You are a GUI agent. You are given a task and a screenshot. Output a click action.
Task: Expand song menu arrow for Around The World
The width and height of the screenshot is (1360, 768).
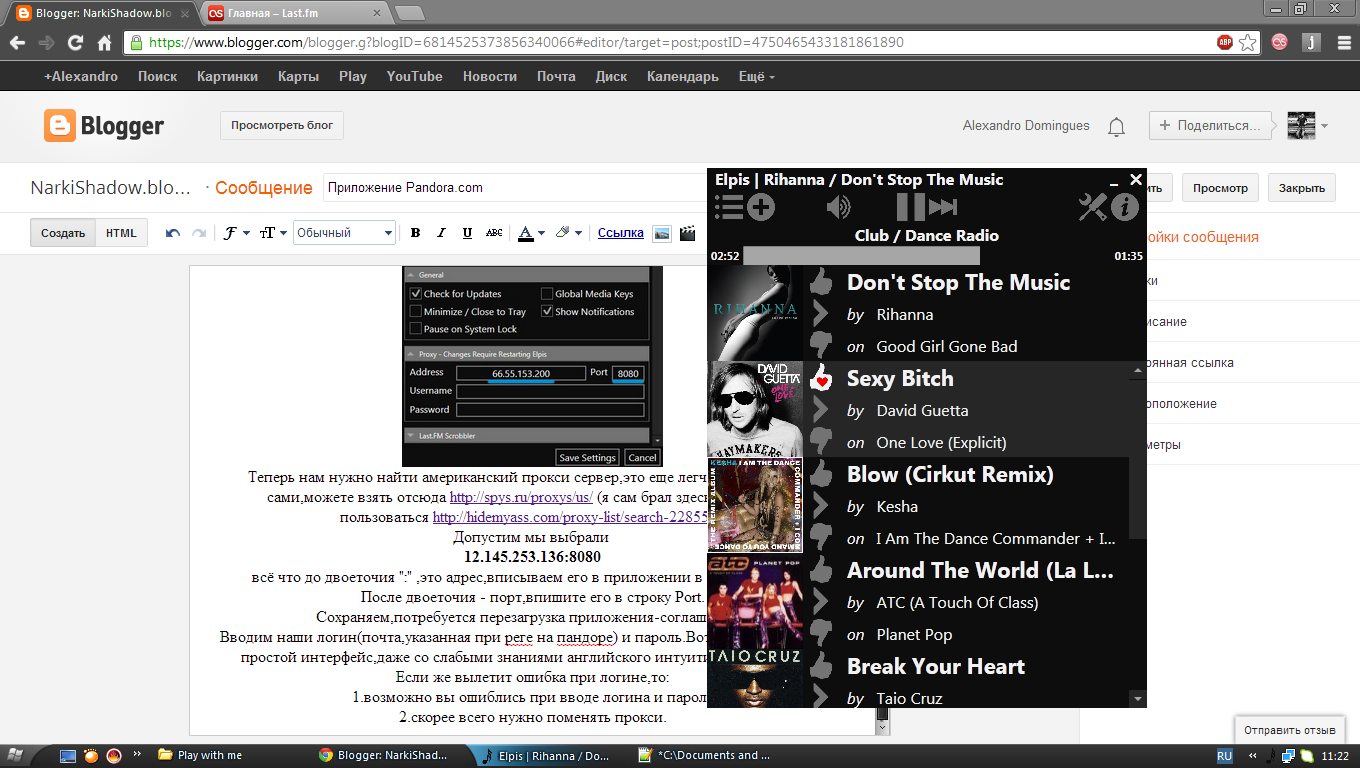[x=821, y=601]
